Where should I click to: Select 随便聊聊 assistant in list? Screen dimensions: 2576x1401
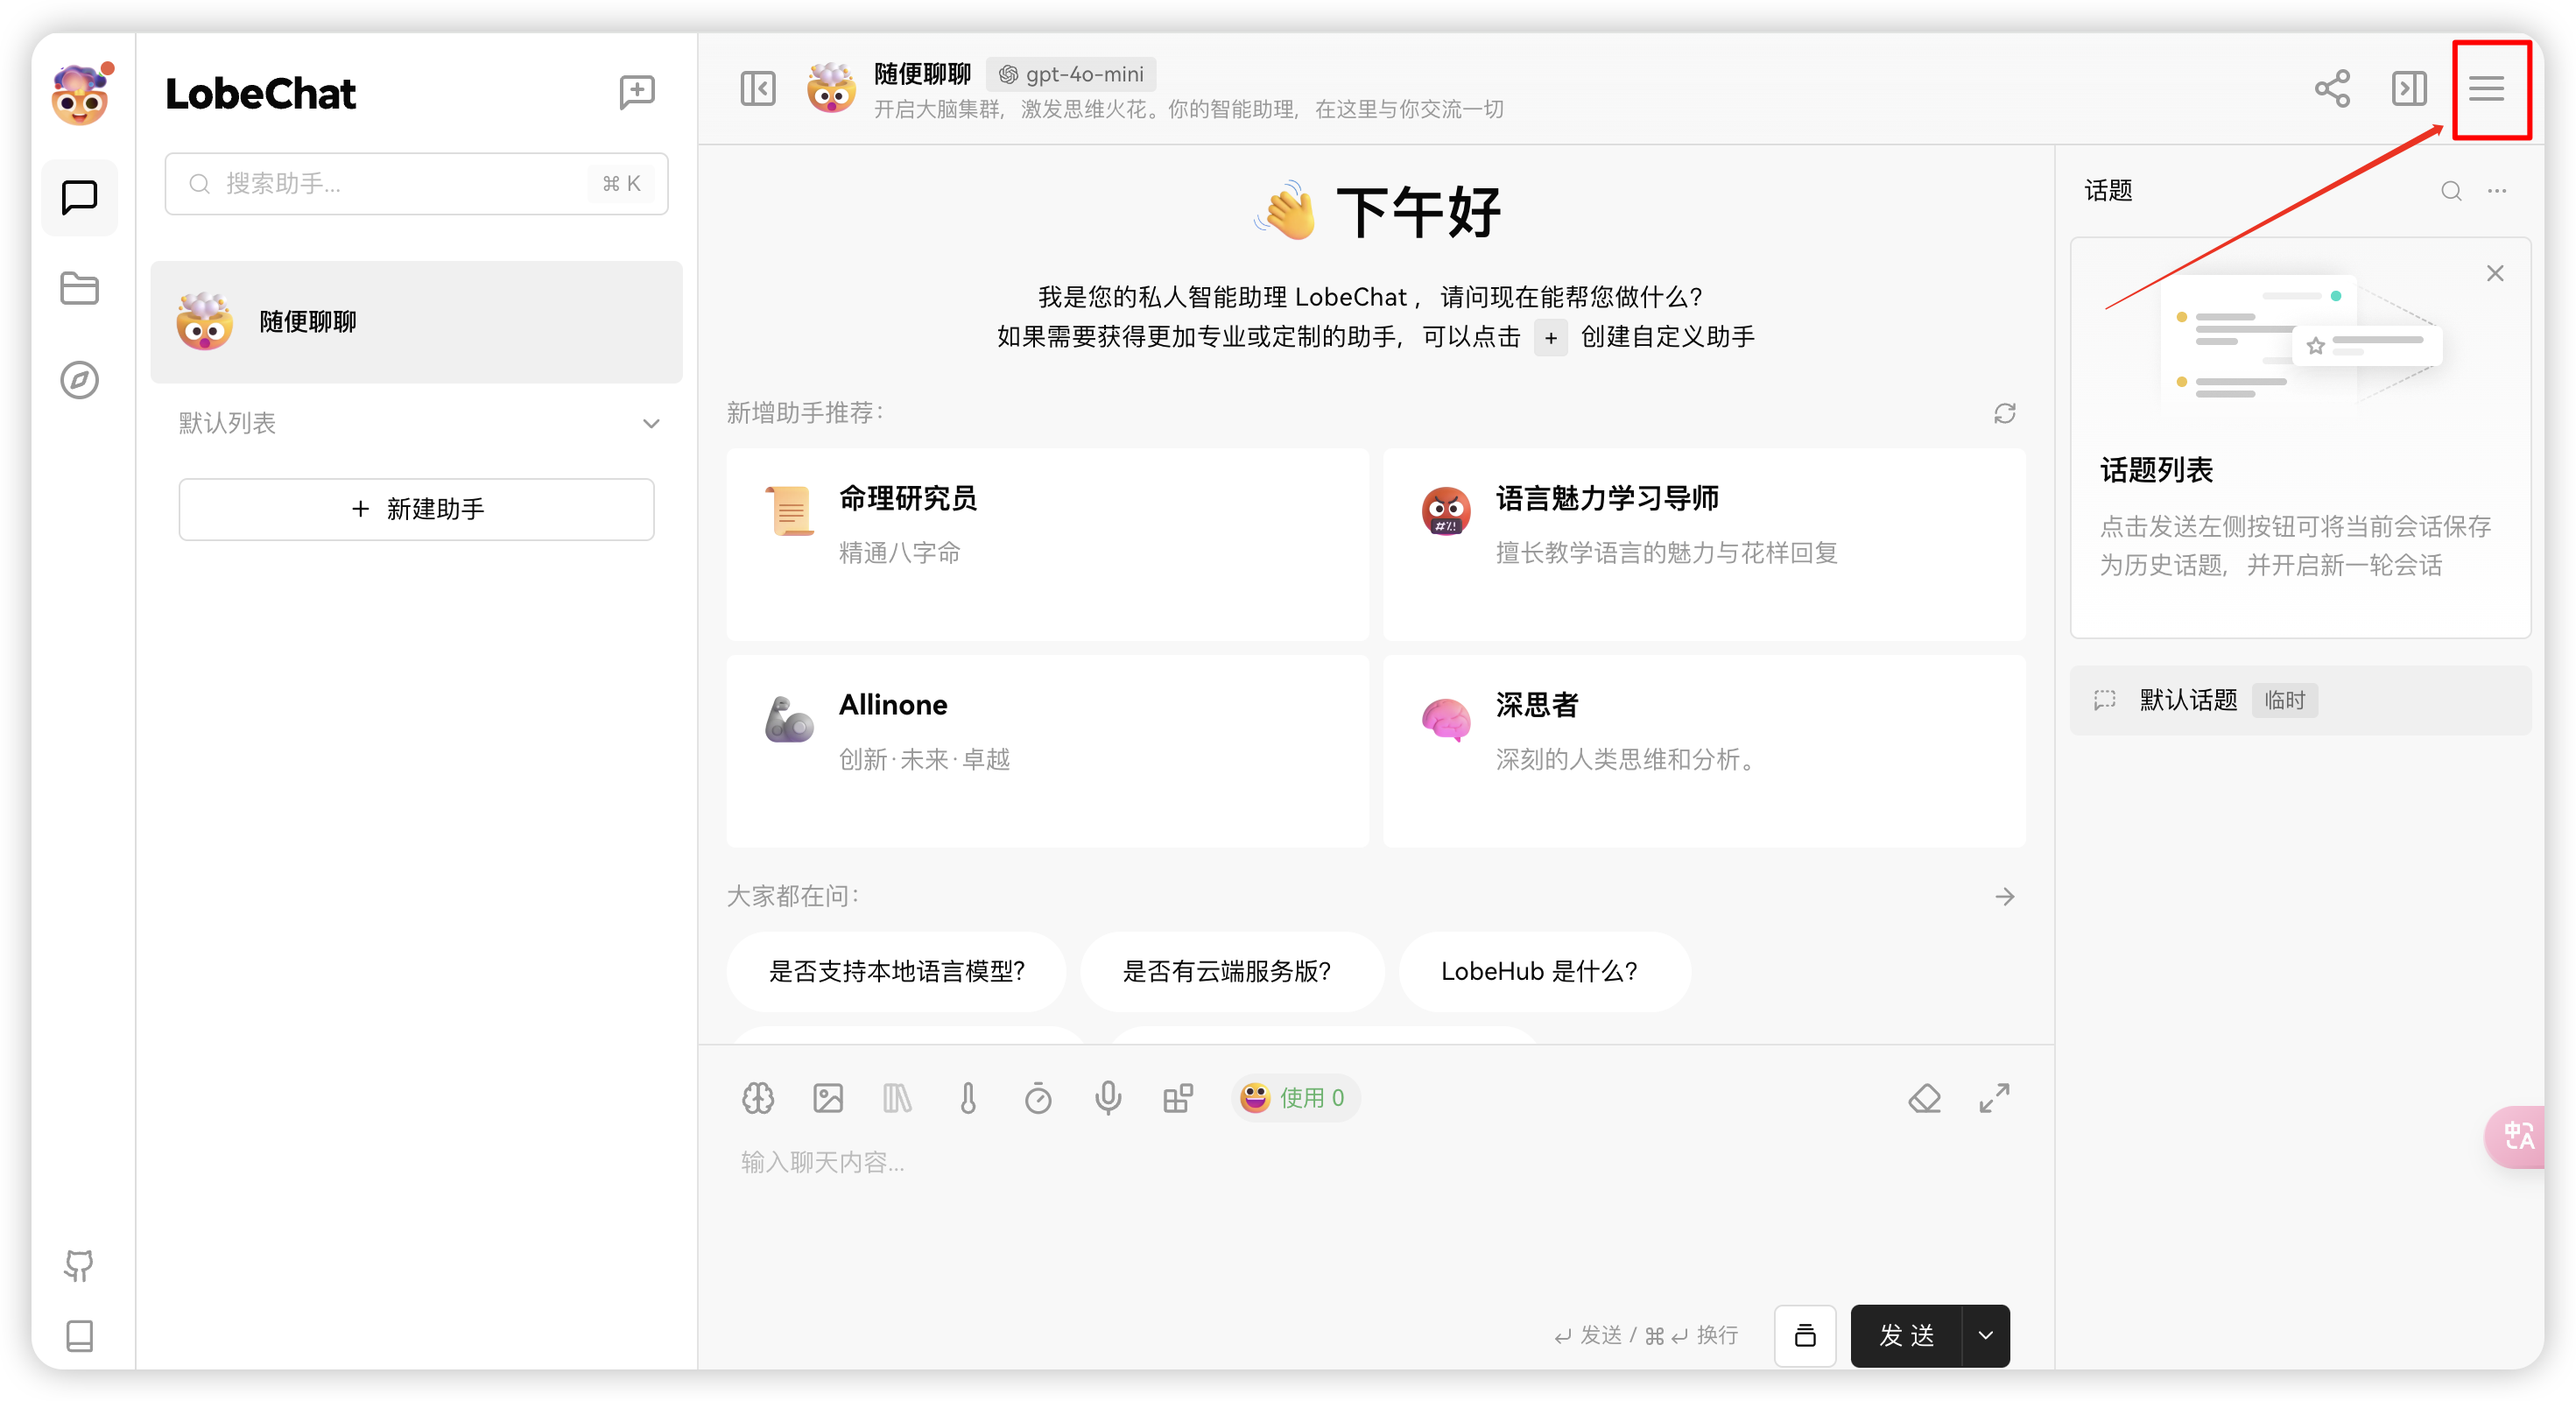(417, 322)
